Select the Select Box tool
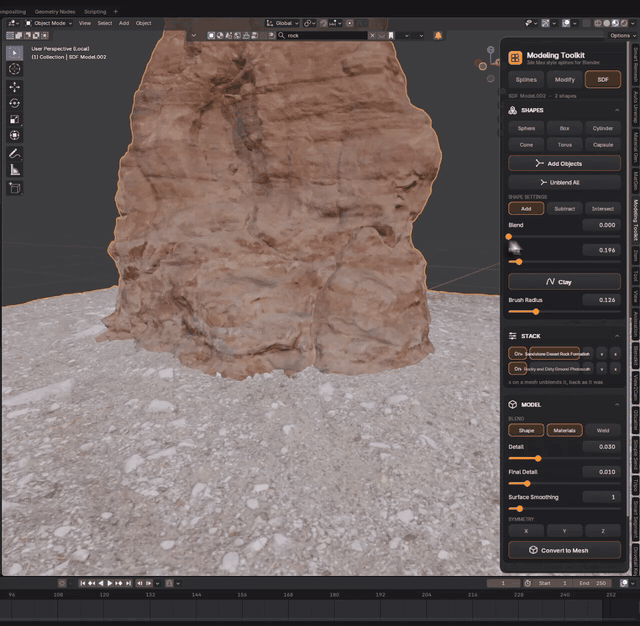 14,53
